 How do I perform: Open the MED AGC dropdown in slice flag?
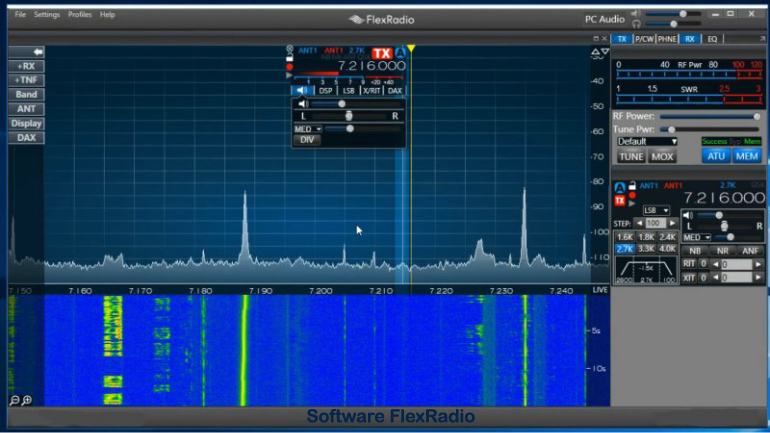pos(307,129)
